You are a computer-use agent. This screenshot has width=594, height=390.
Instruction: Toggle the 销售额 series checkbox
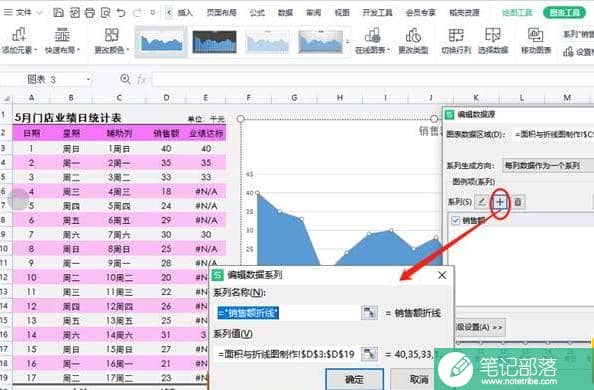(x=456, y=220)
